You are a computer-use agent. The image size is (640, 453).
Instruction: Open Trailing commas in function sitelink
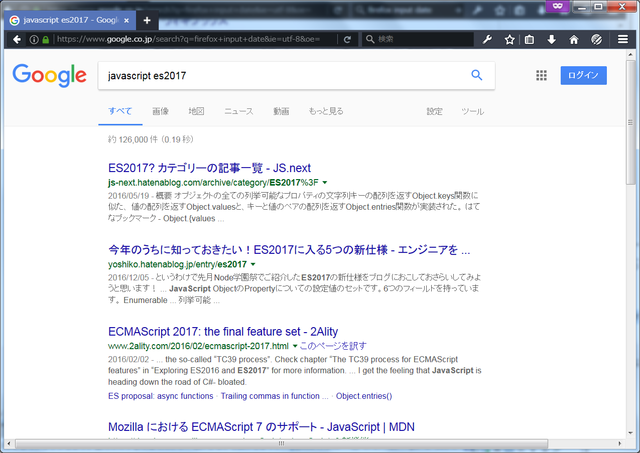click(x=274, y=396)
